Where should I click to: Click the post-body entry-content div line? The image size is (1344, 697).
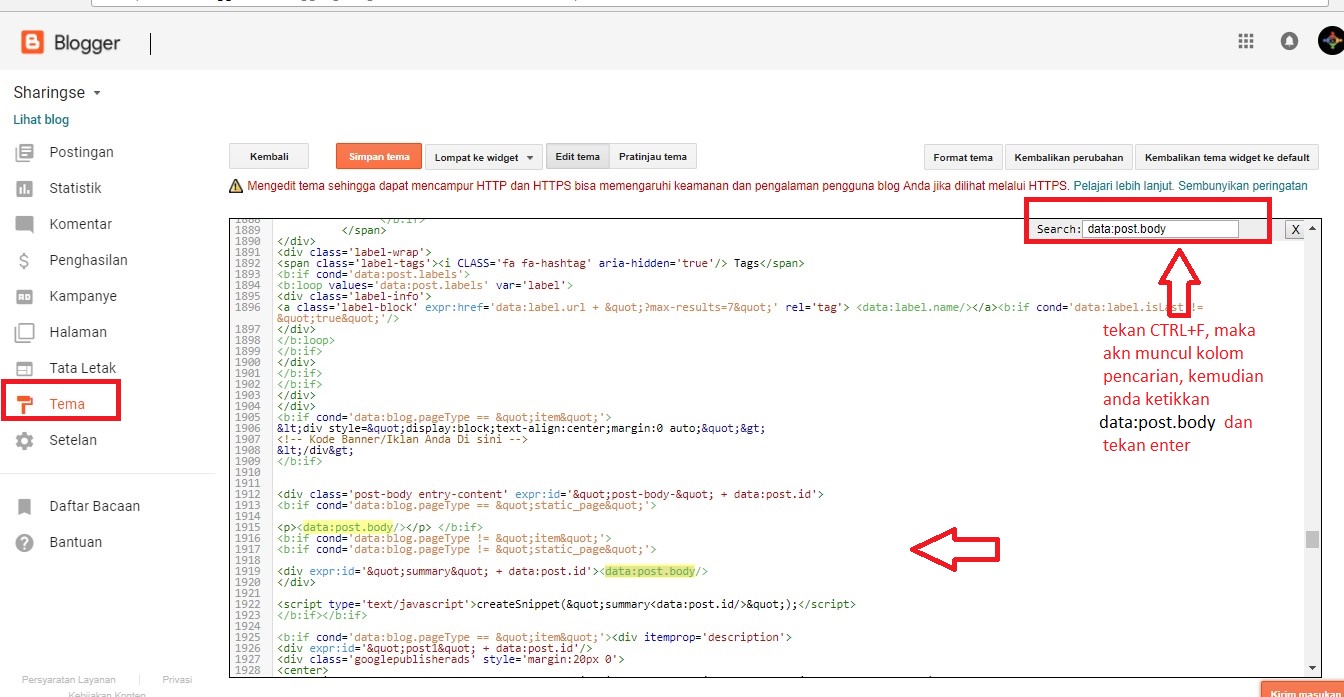(x=550, y=494)
